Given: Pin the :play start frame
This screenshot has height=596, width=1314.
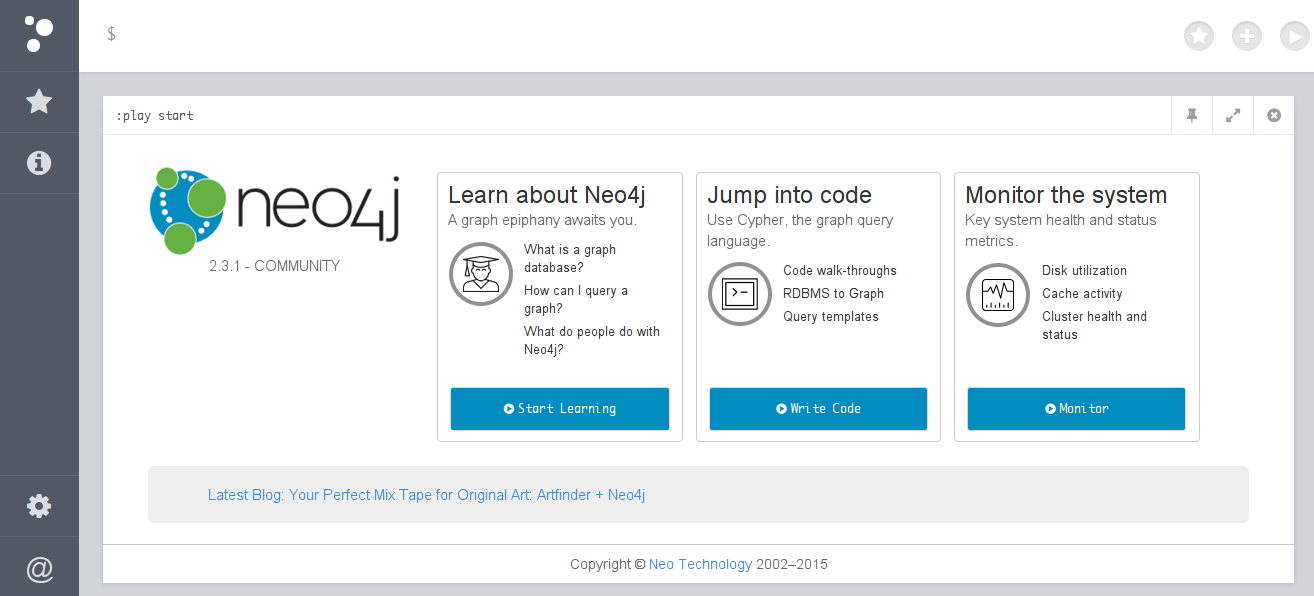Looking at the screenshot, I should point(1192,115).
